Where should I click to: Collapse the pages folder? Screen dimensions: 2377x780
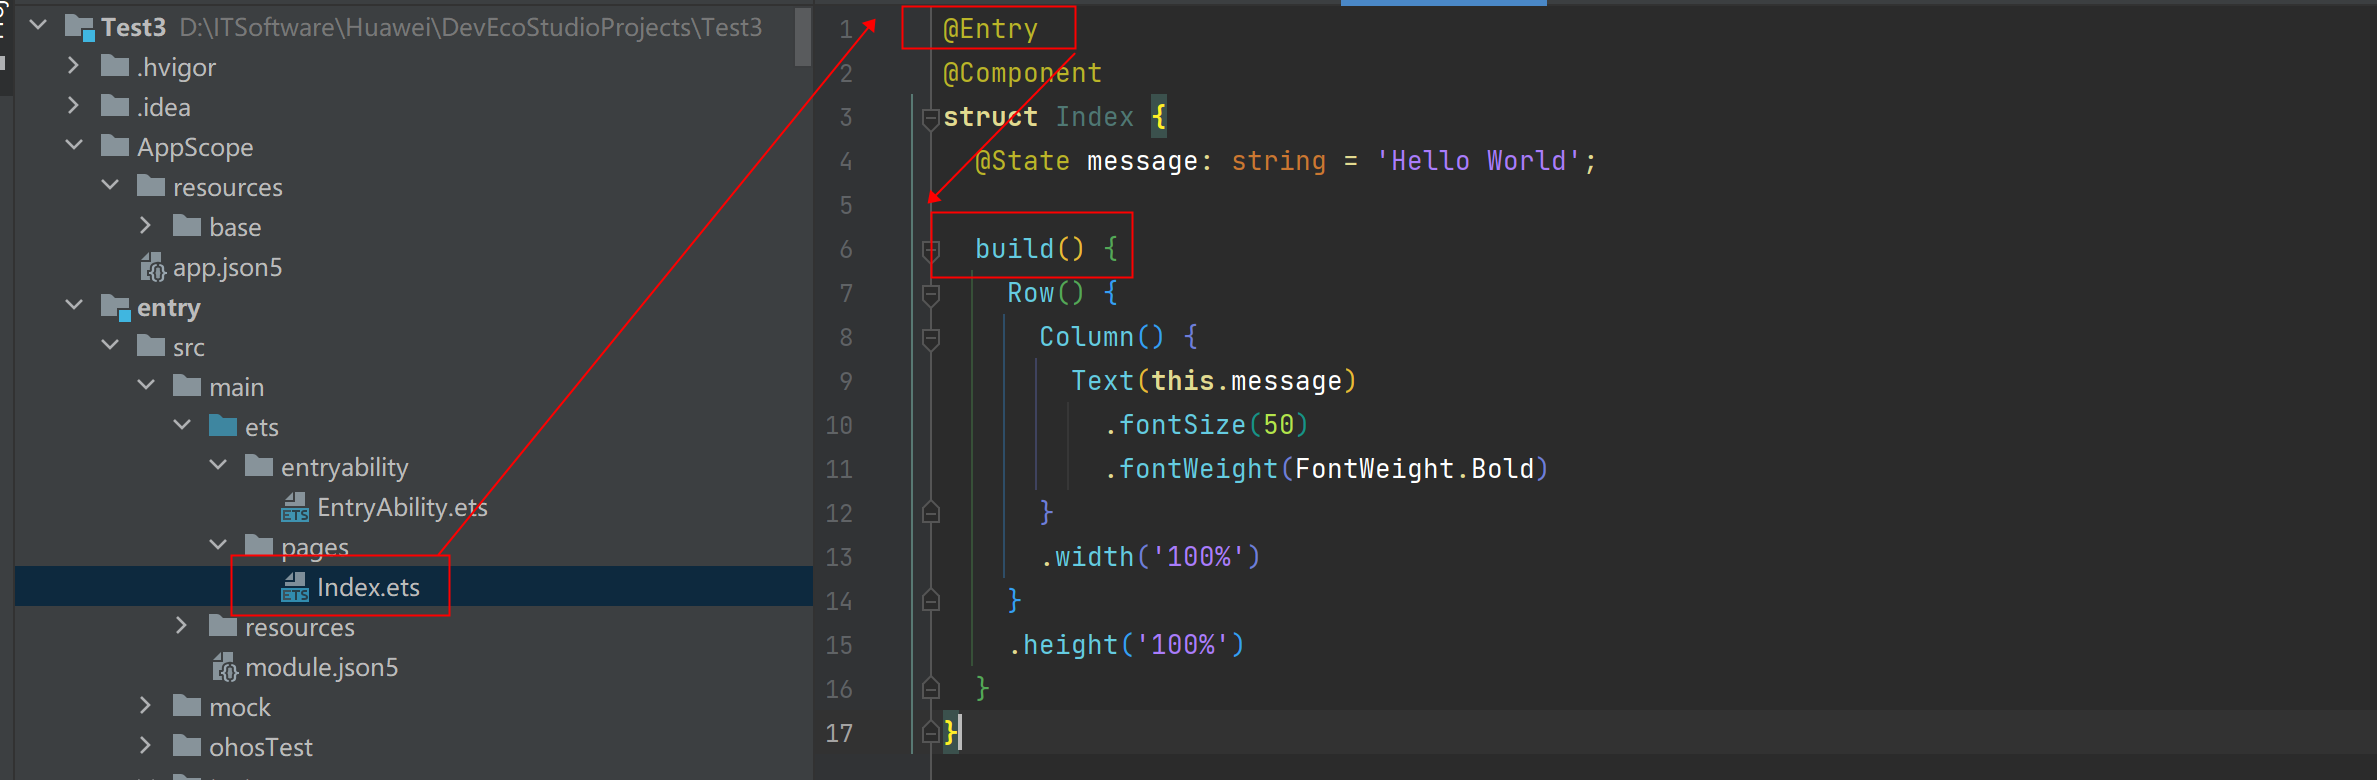pyautogui.click(x=218, y=545)
